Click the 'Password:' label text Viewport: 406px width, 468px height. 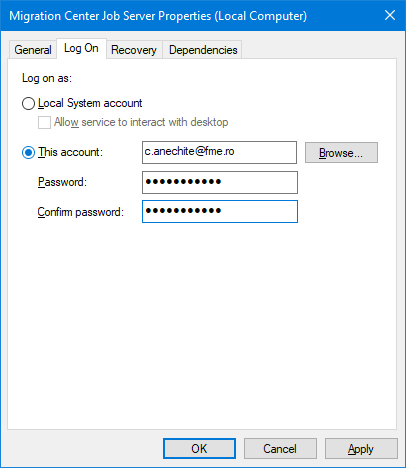click(62, 182)
